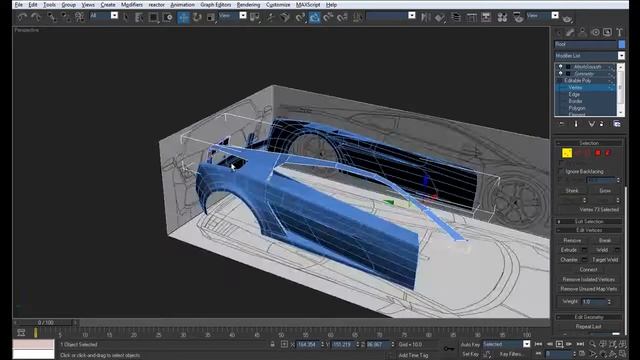The width and height of the screenshot is (640, 360).
Task: Open the render type View dropdown
Action: pos(555,16)
